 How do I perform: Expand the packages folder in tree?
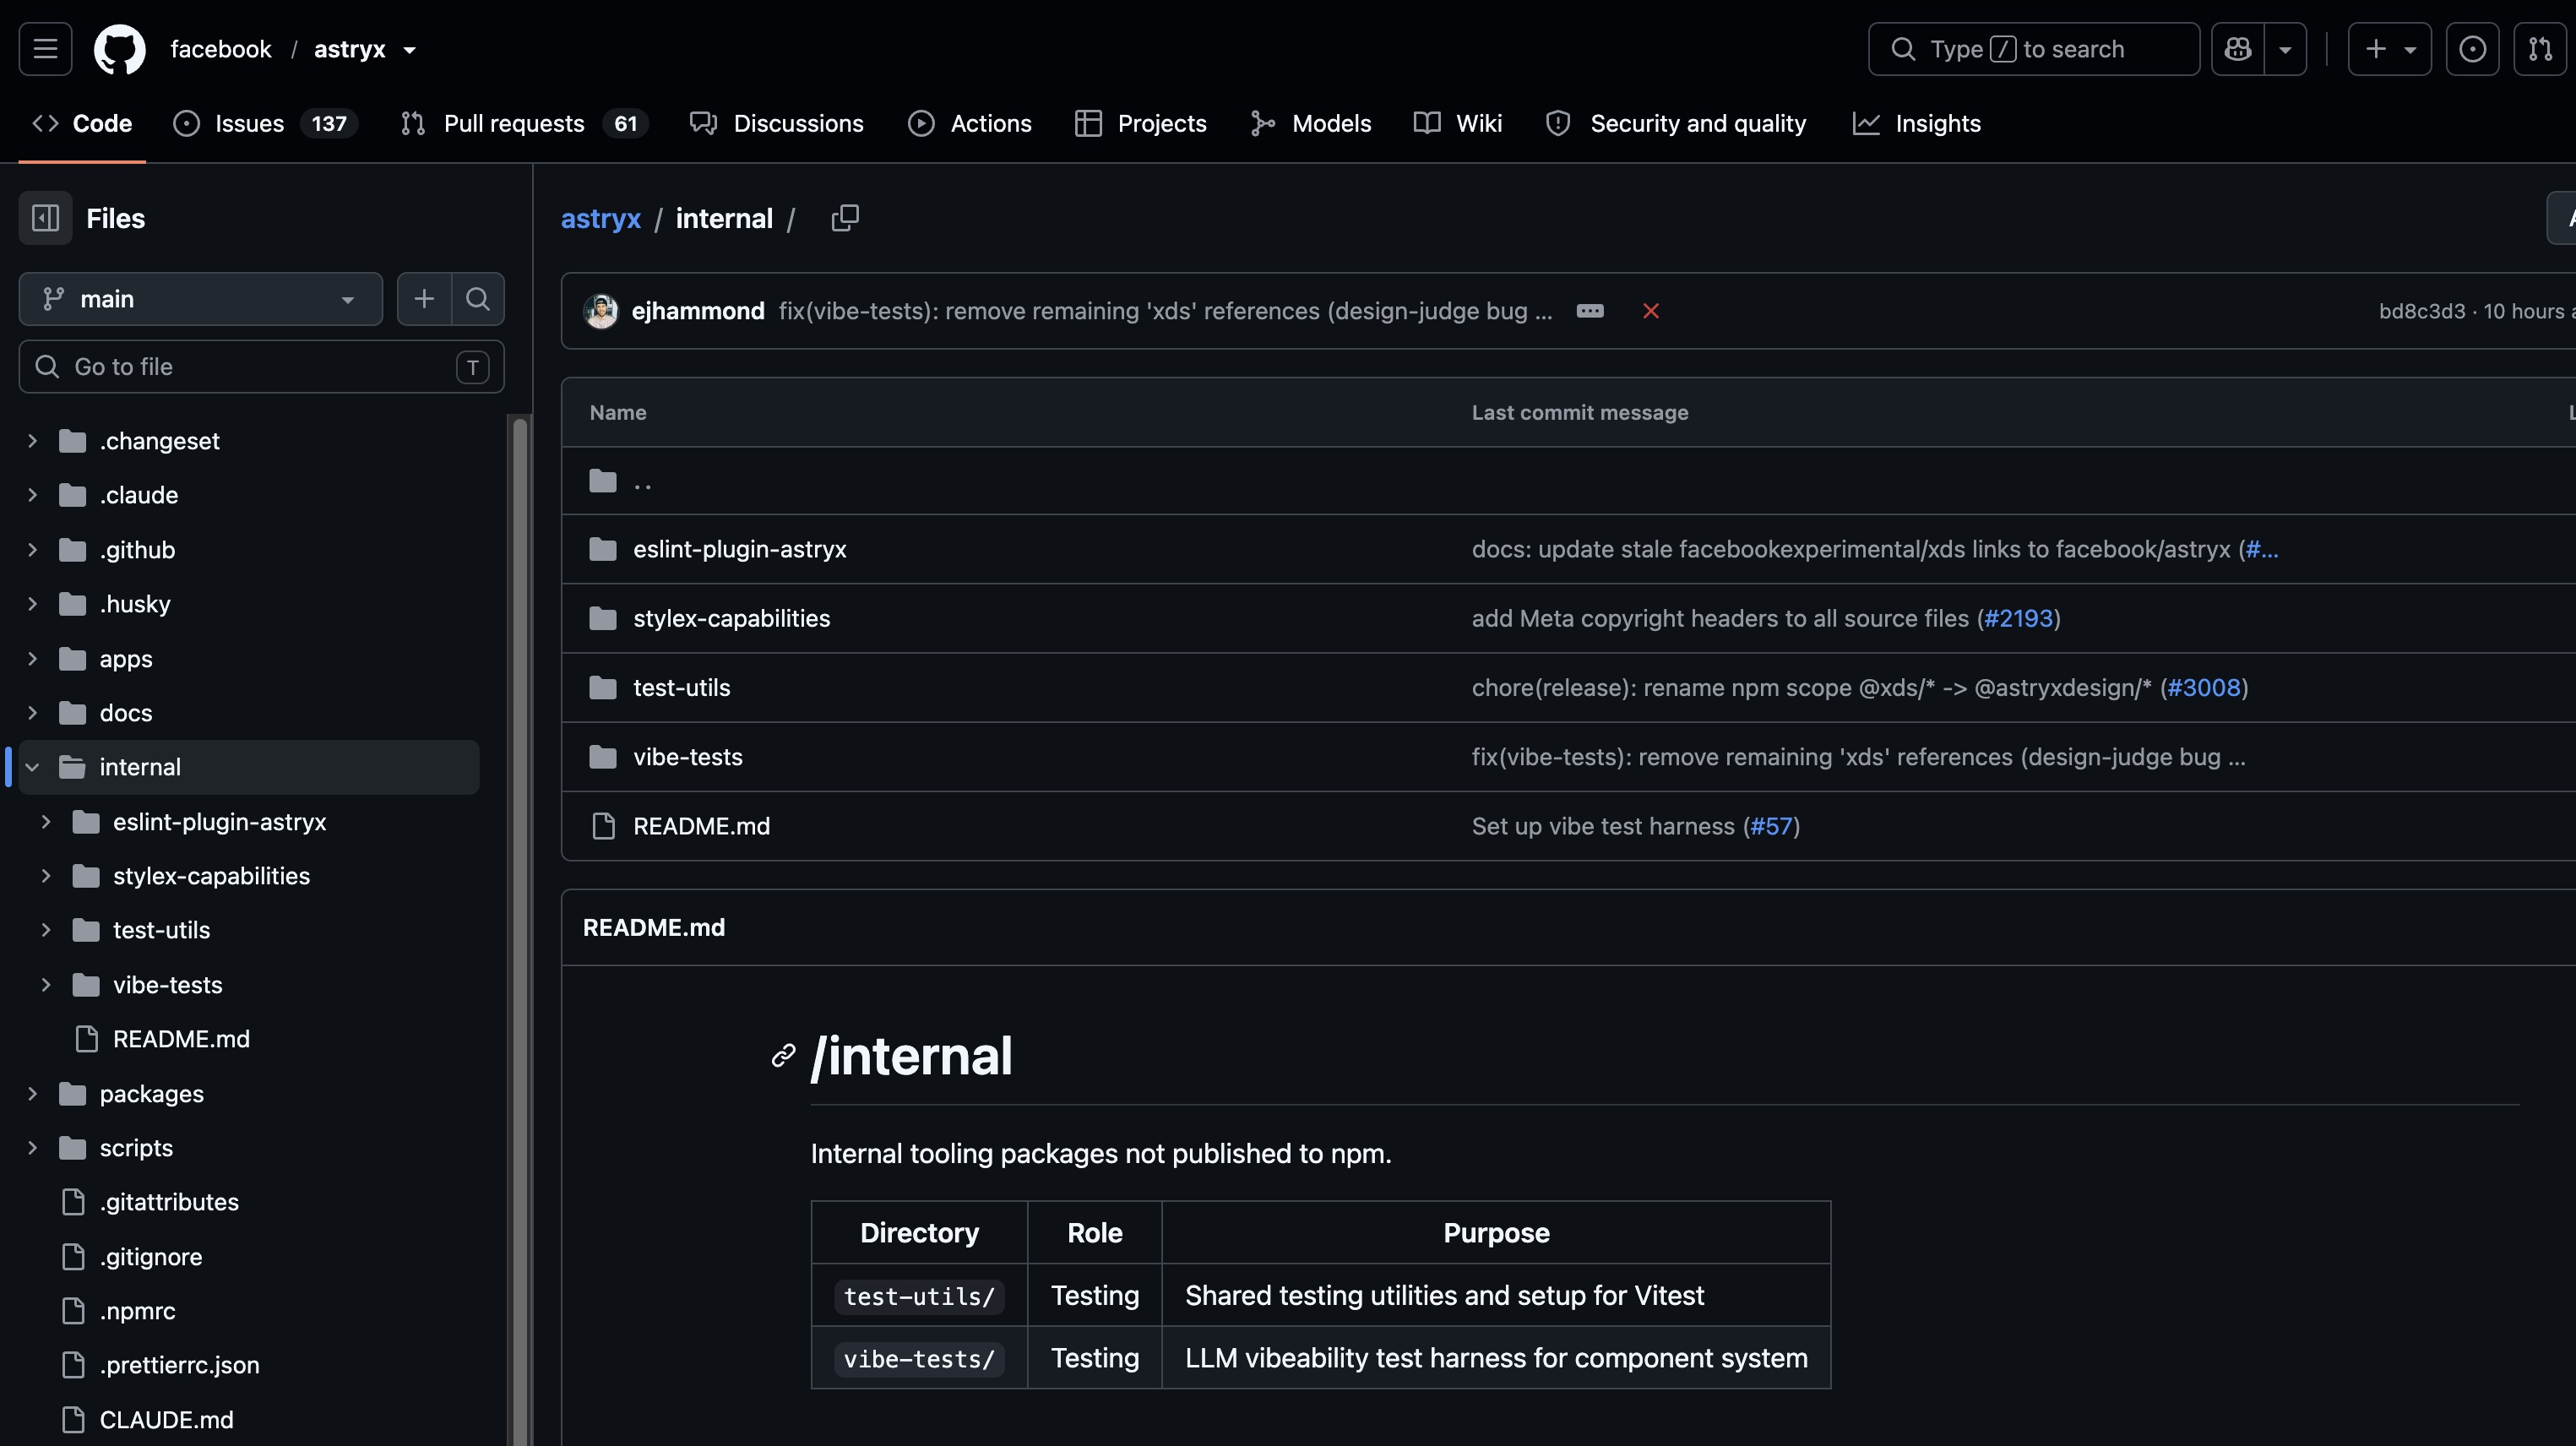point(32,1094)
